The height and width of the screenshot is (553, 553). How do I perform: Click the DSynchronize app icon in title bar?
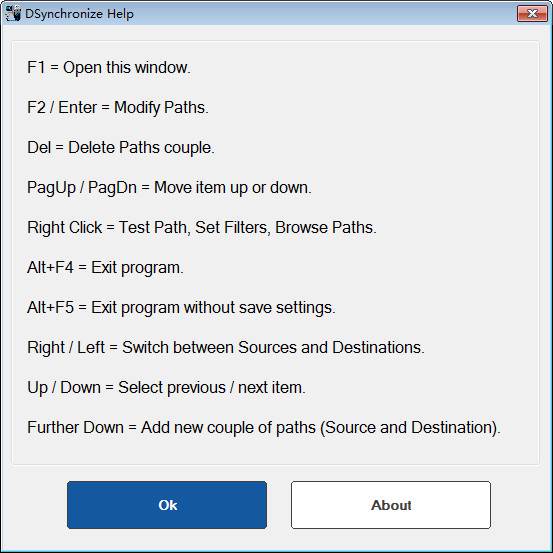pos(13,13)
